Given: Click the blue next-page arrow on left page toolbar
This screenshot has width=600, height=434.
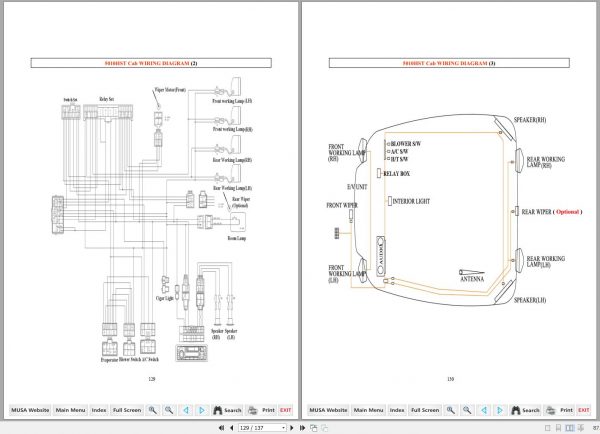Looking at the screenshot, I should (x=202, y=410).
